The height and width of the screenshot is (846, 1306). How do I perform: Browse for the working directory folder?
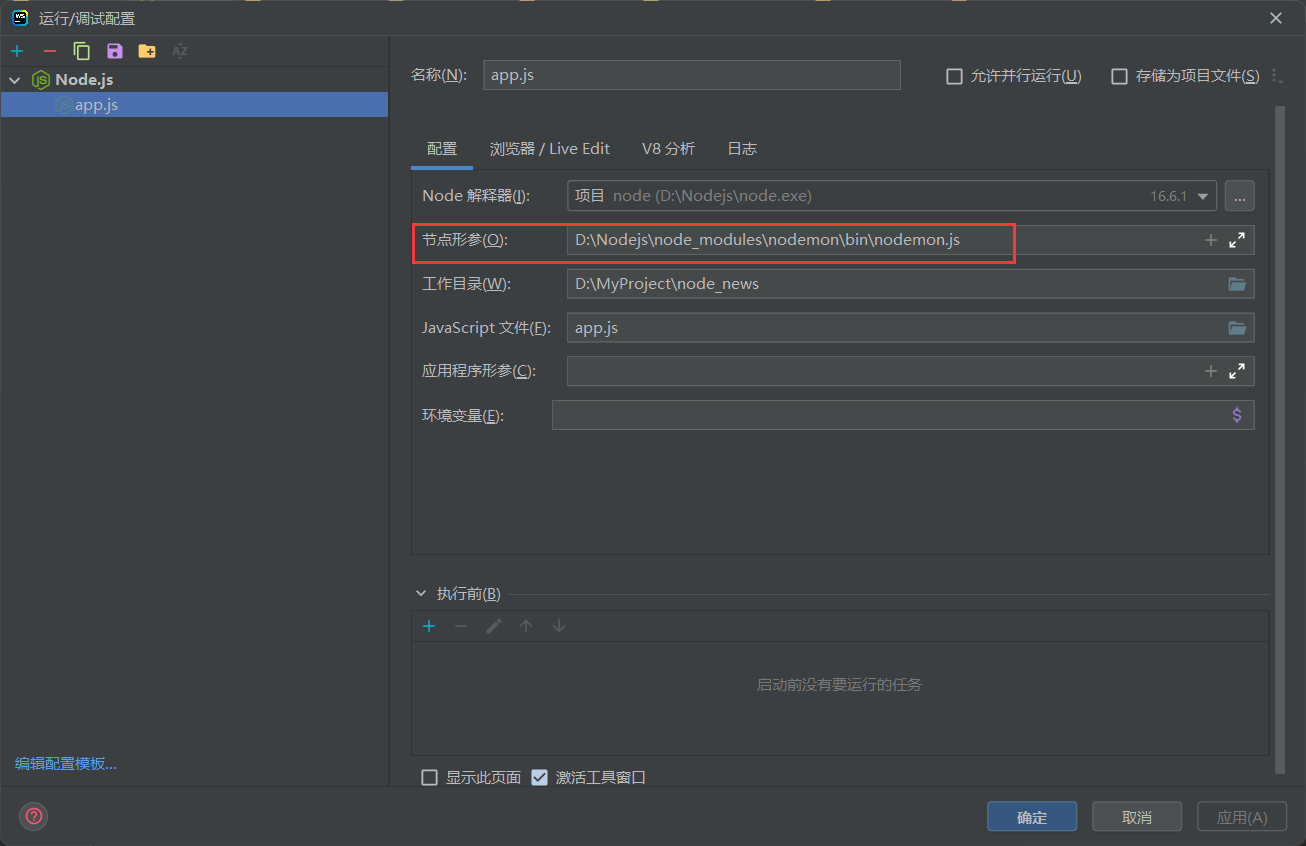tap(1237, 284)
